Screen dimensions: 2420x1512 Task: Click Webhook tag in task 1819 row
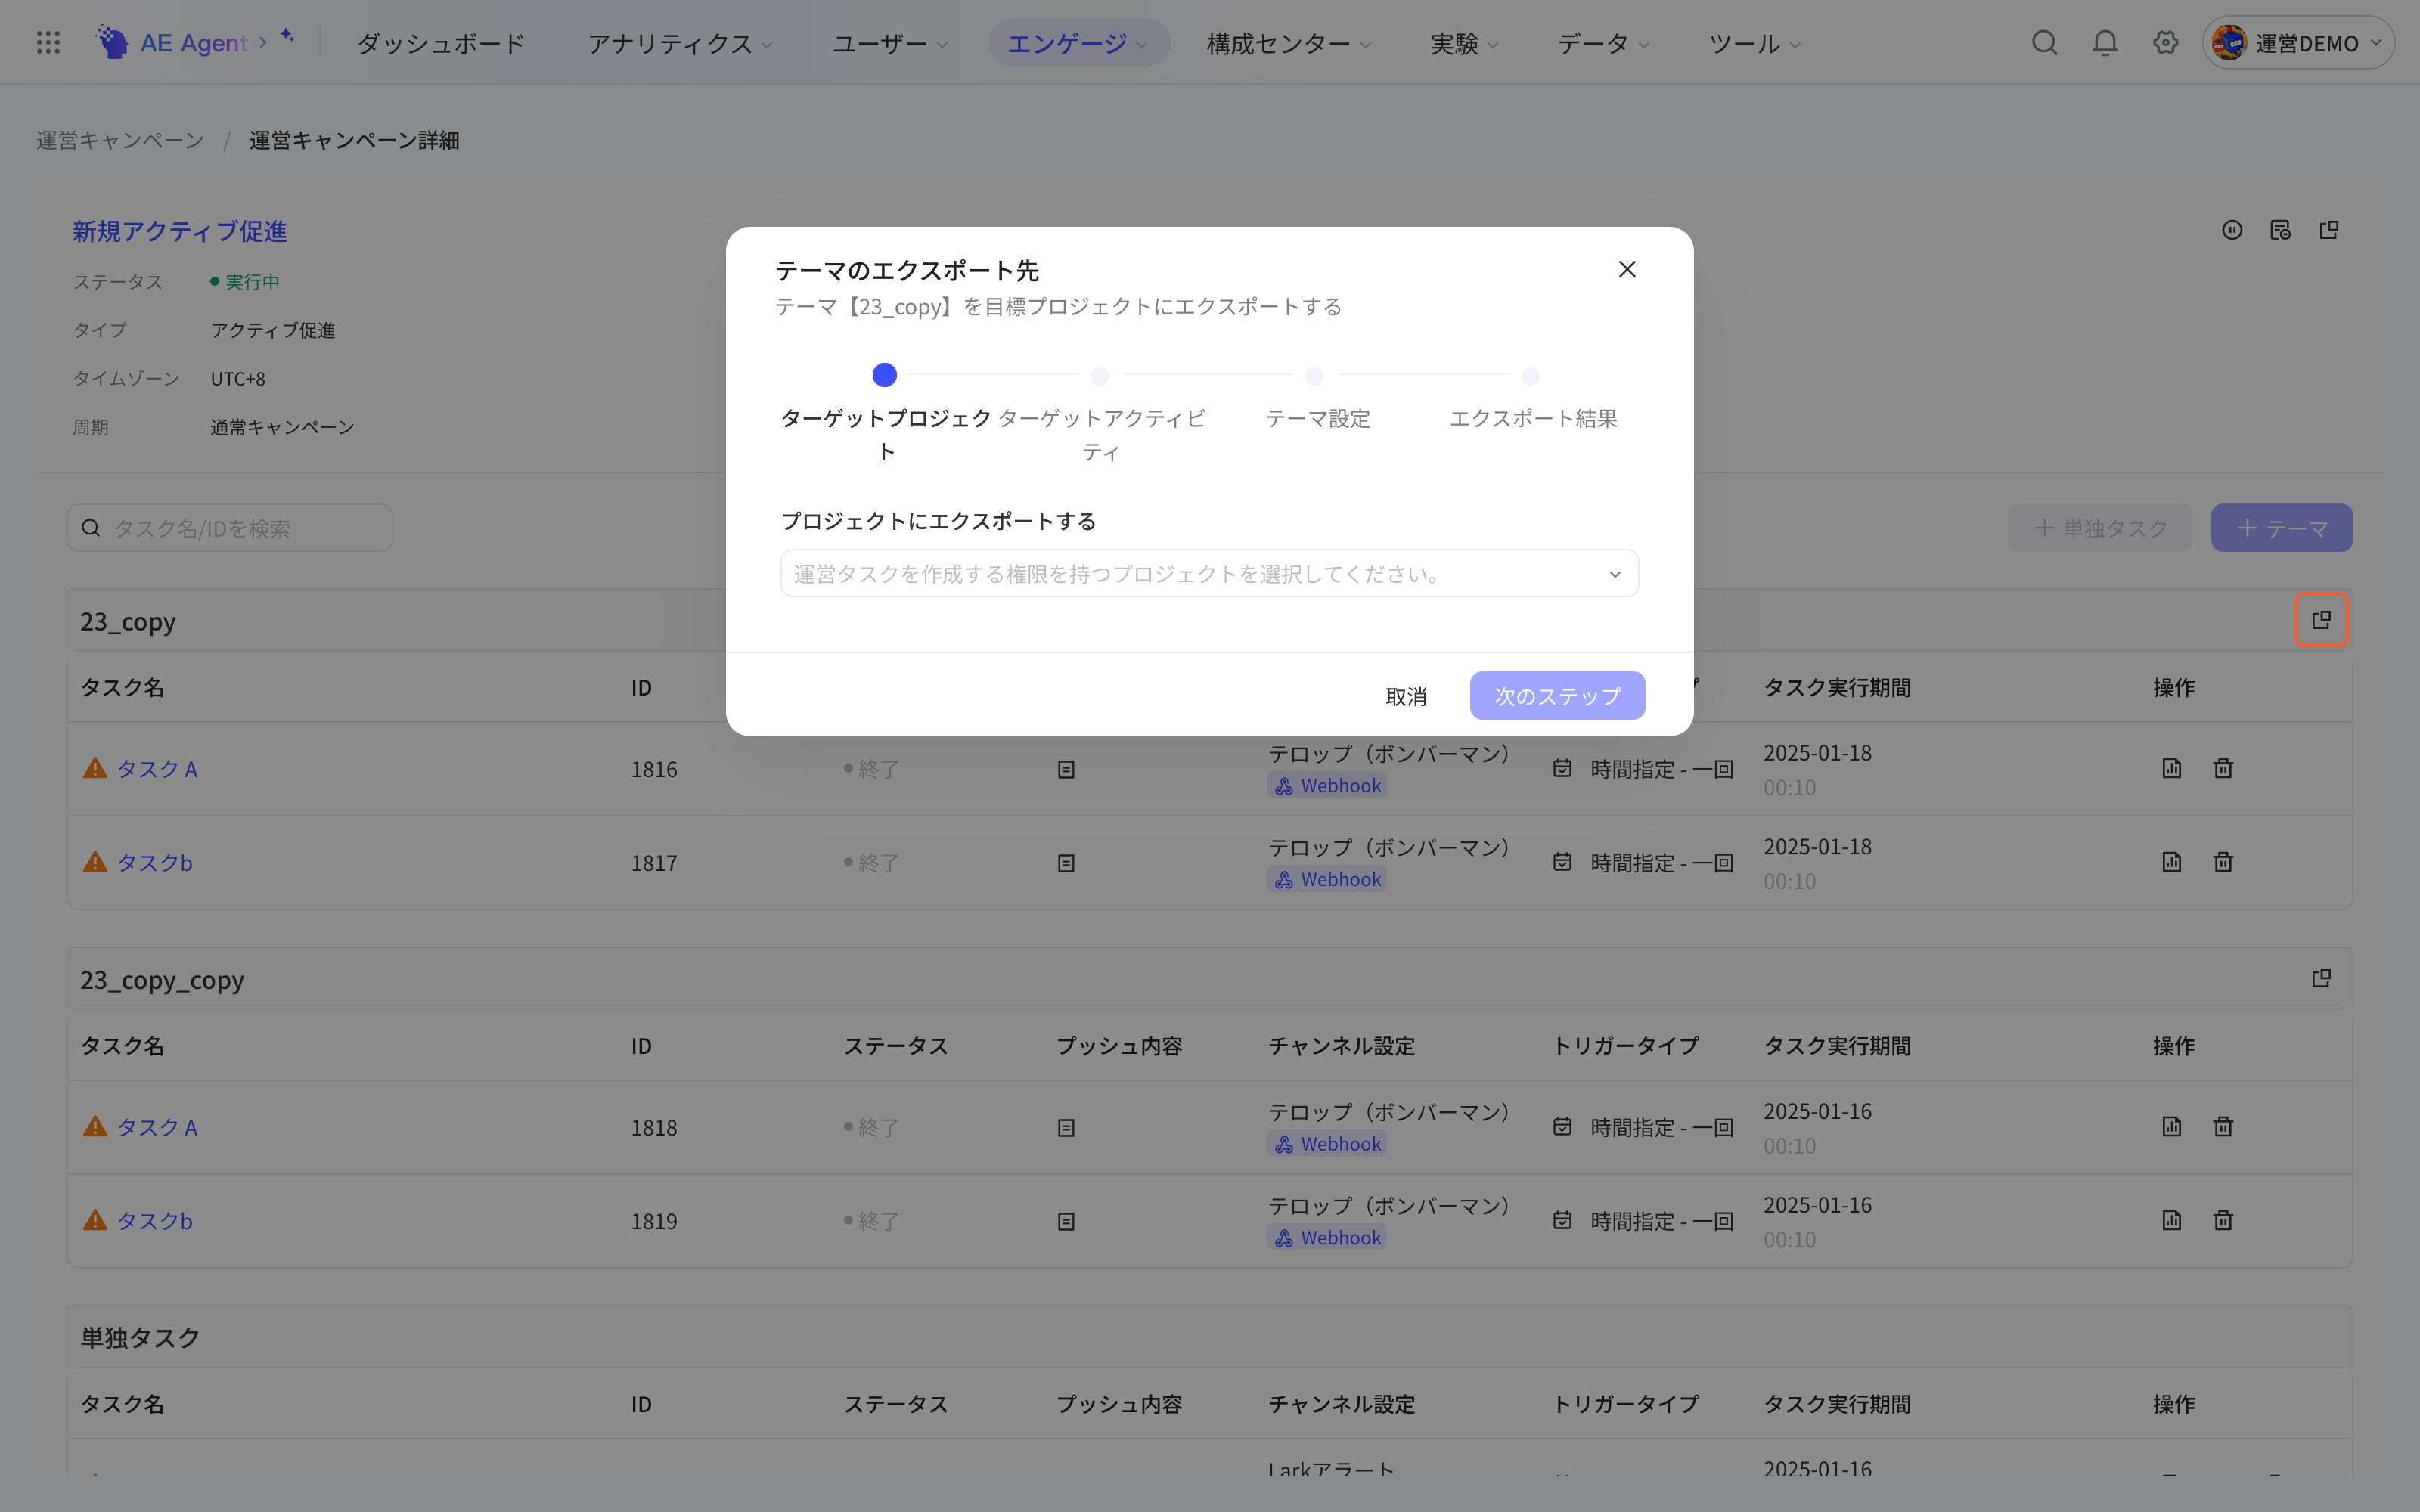1328,1238
